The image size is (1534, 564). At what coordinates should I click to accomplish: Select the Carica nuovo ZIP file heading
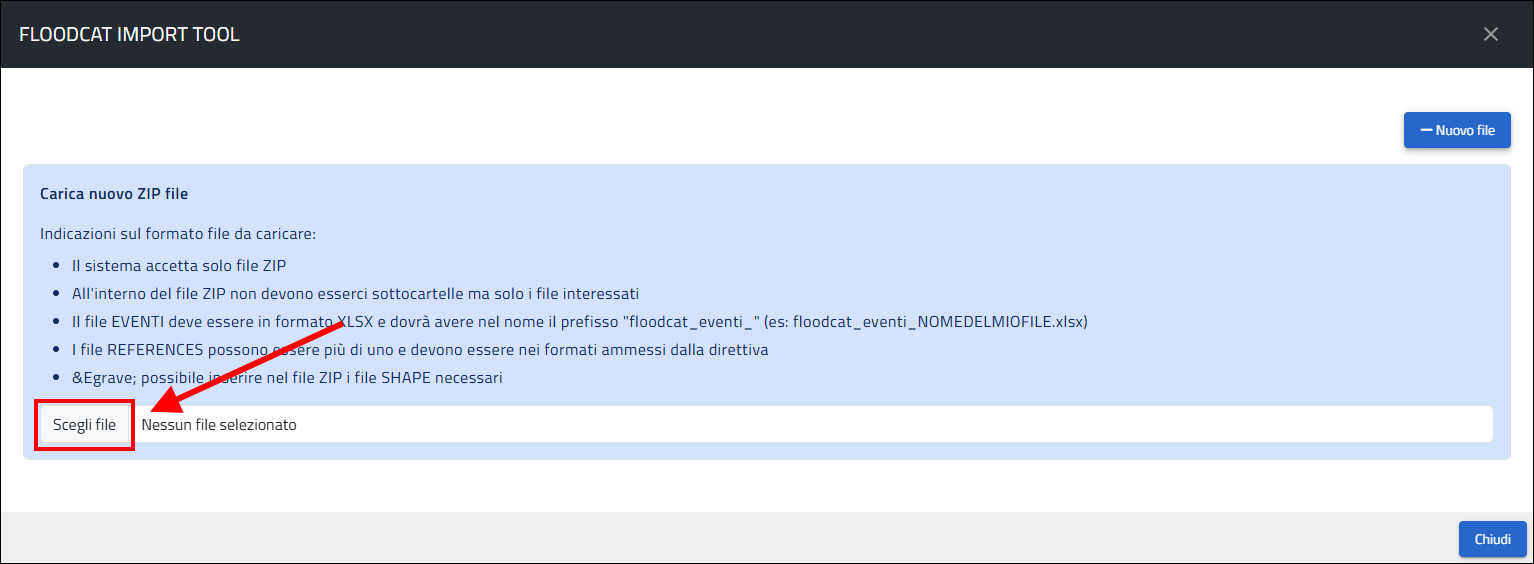click(x=114, y=194)
